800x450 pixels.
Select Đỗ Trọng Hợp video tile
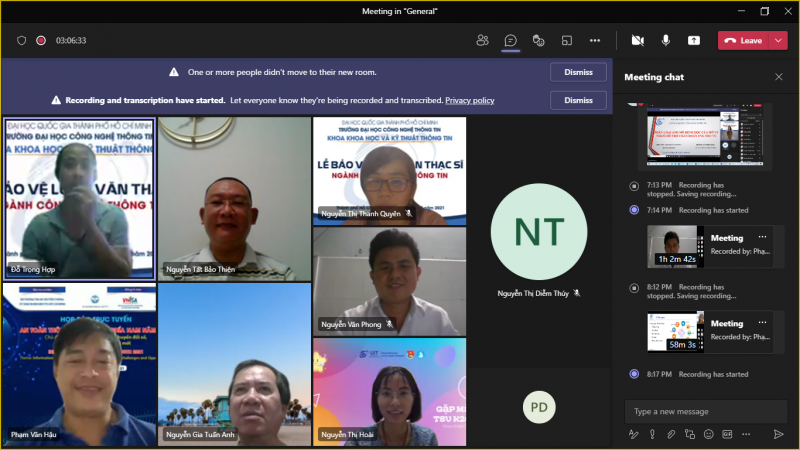click(79, 198)
